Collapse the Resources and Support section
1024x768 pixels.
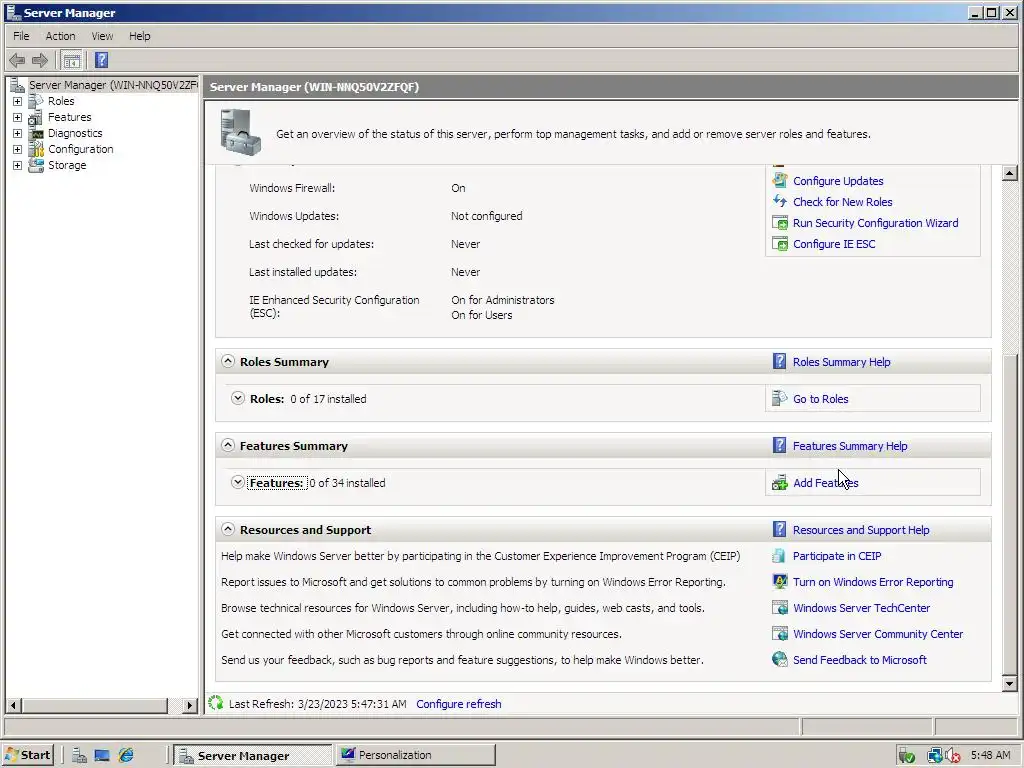click(227, 529)
